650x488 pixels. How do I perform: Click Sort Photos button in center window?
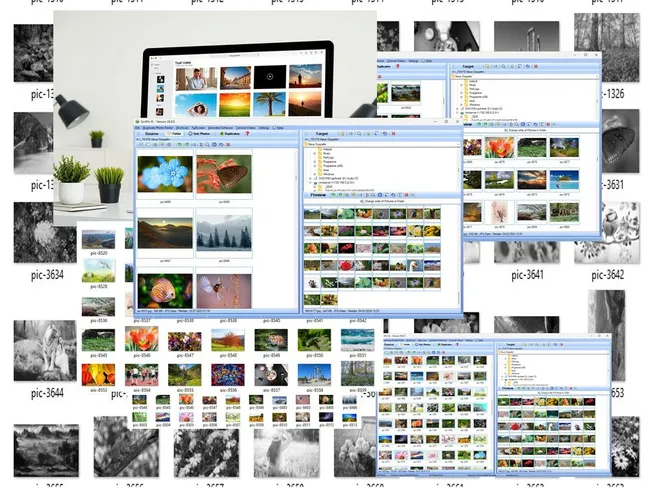[199, 134]
